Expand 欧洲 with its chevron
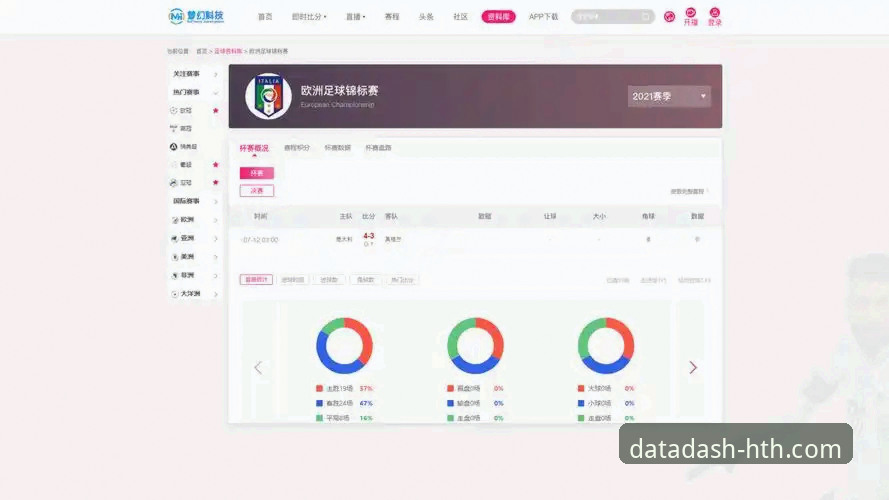 (x=215, y=220)
